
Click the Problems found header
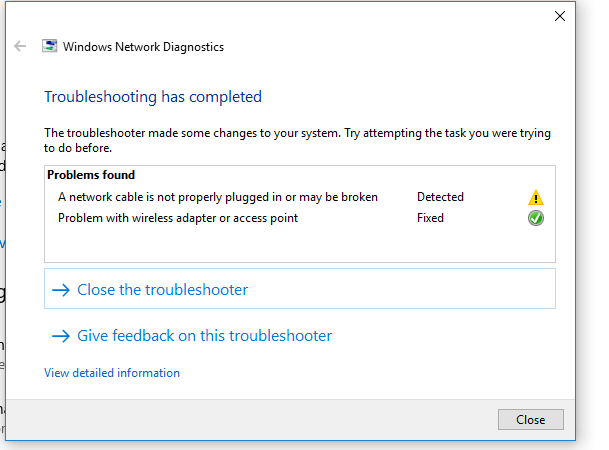pos(91,175)
